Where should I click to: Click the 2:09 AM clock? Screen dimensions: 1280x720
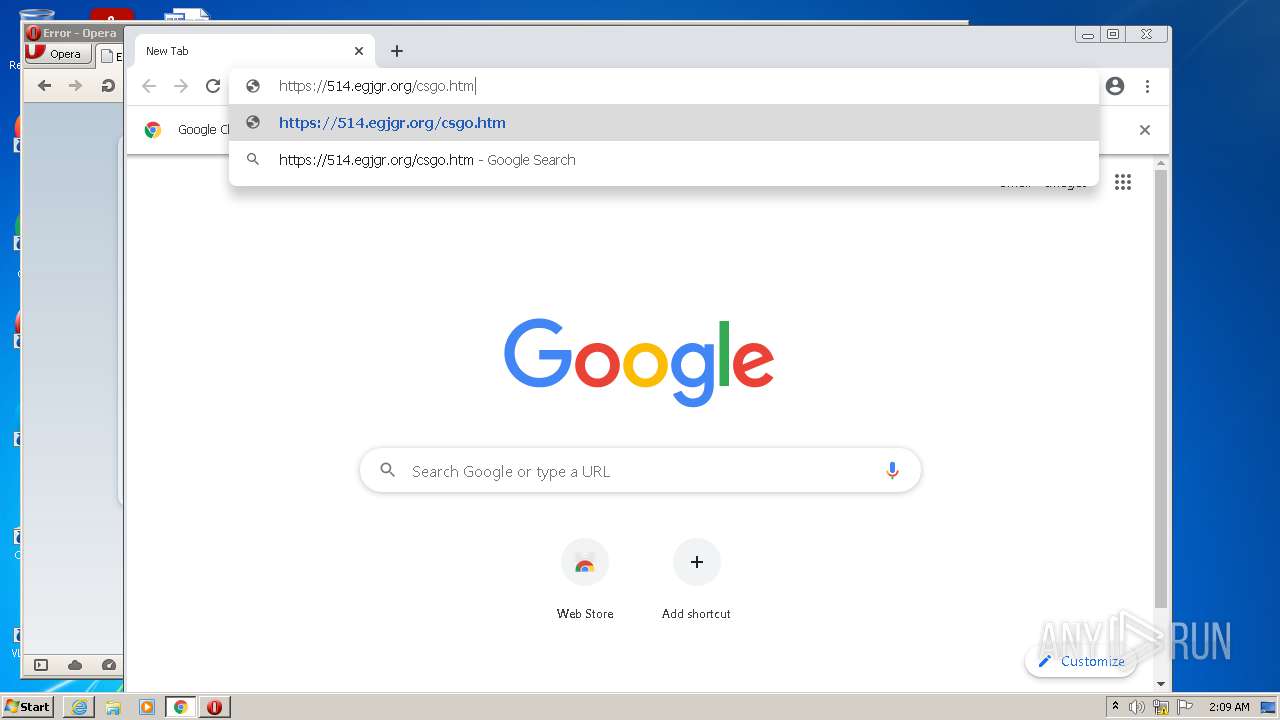[1229, 707]
